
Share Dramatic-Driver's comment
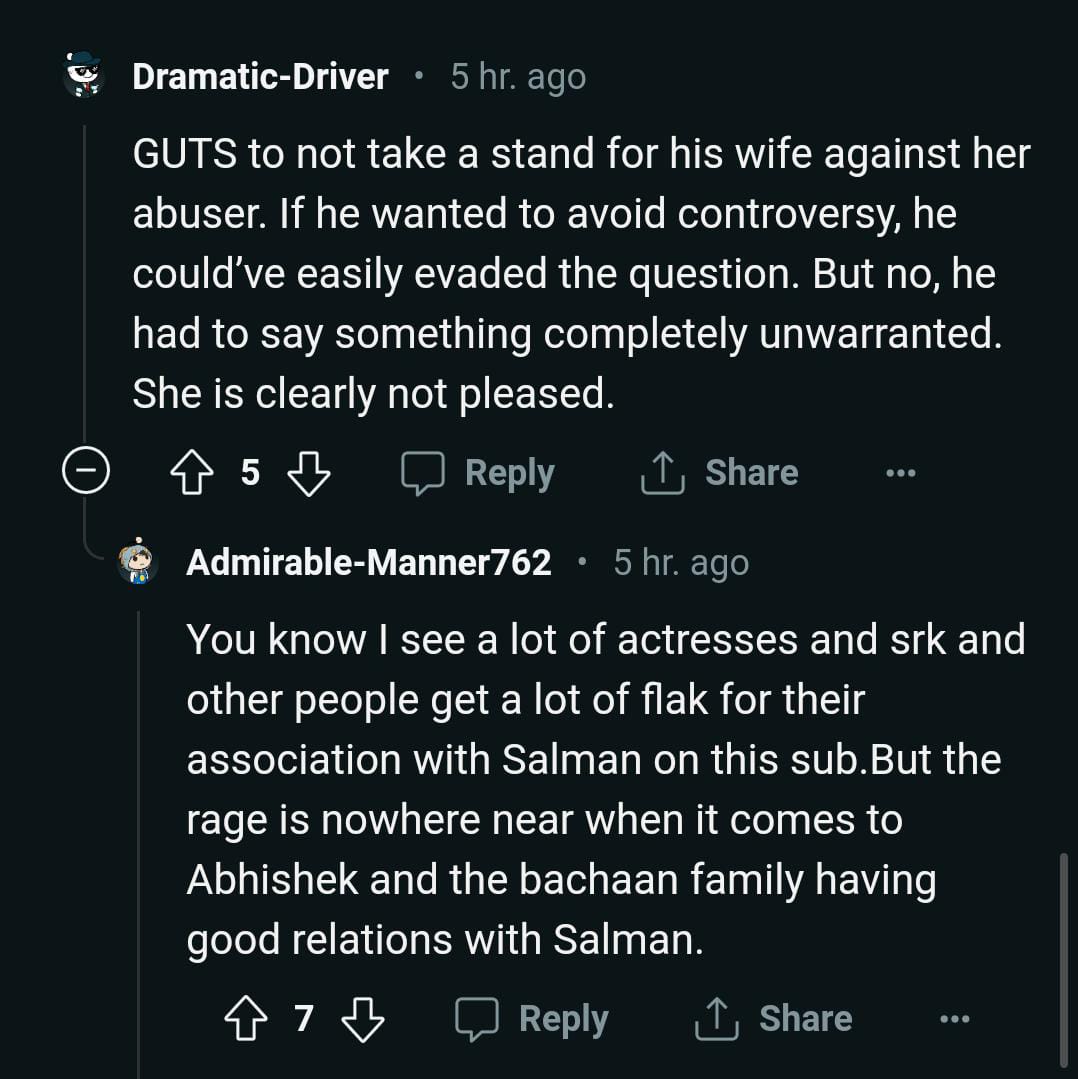coord(720,473)
